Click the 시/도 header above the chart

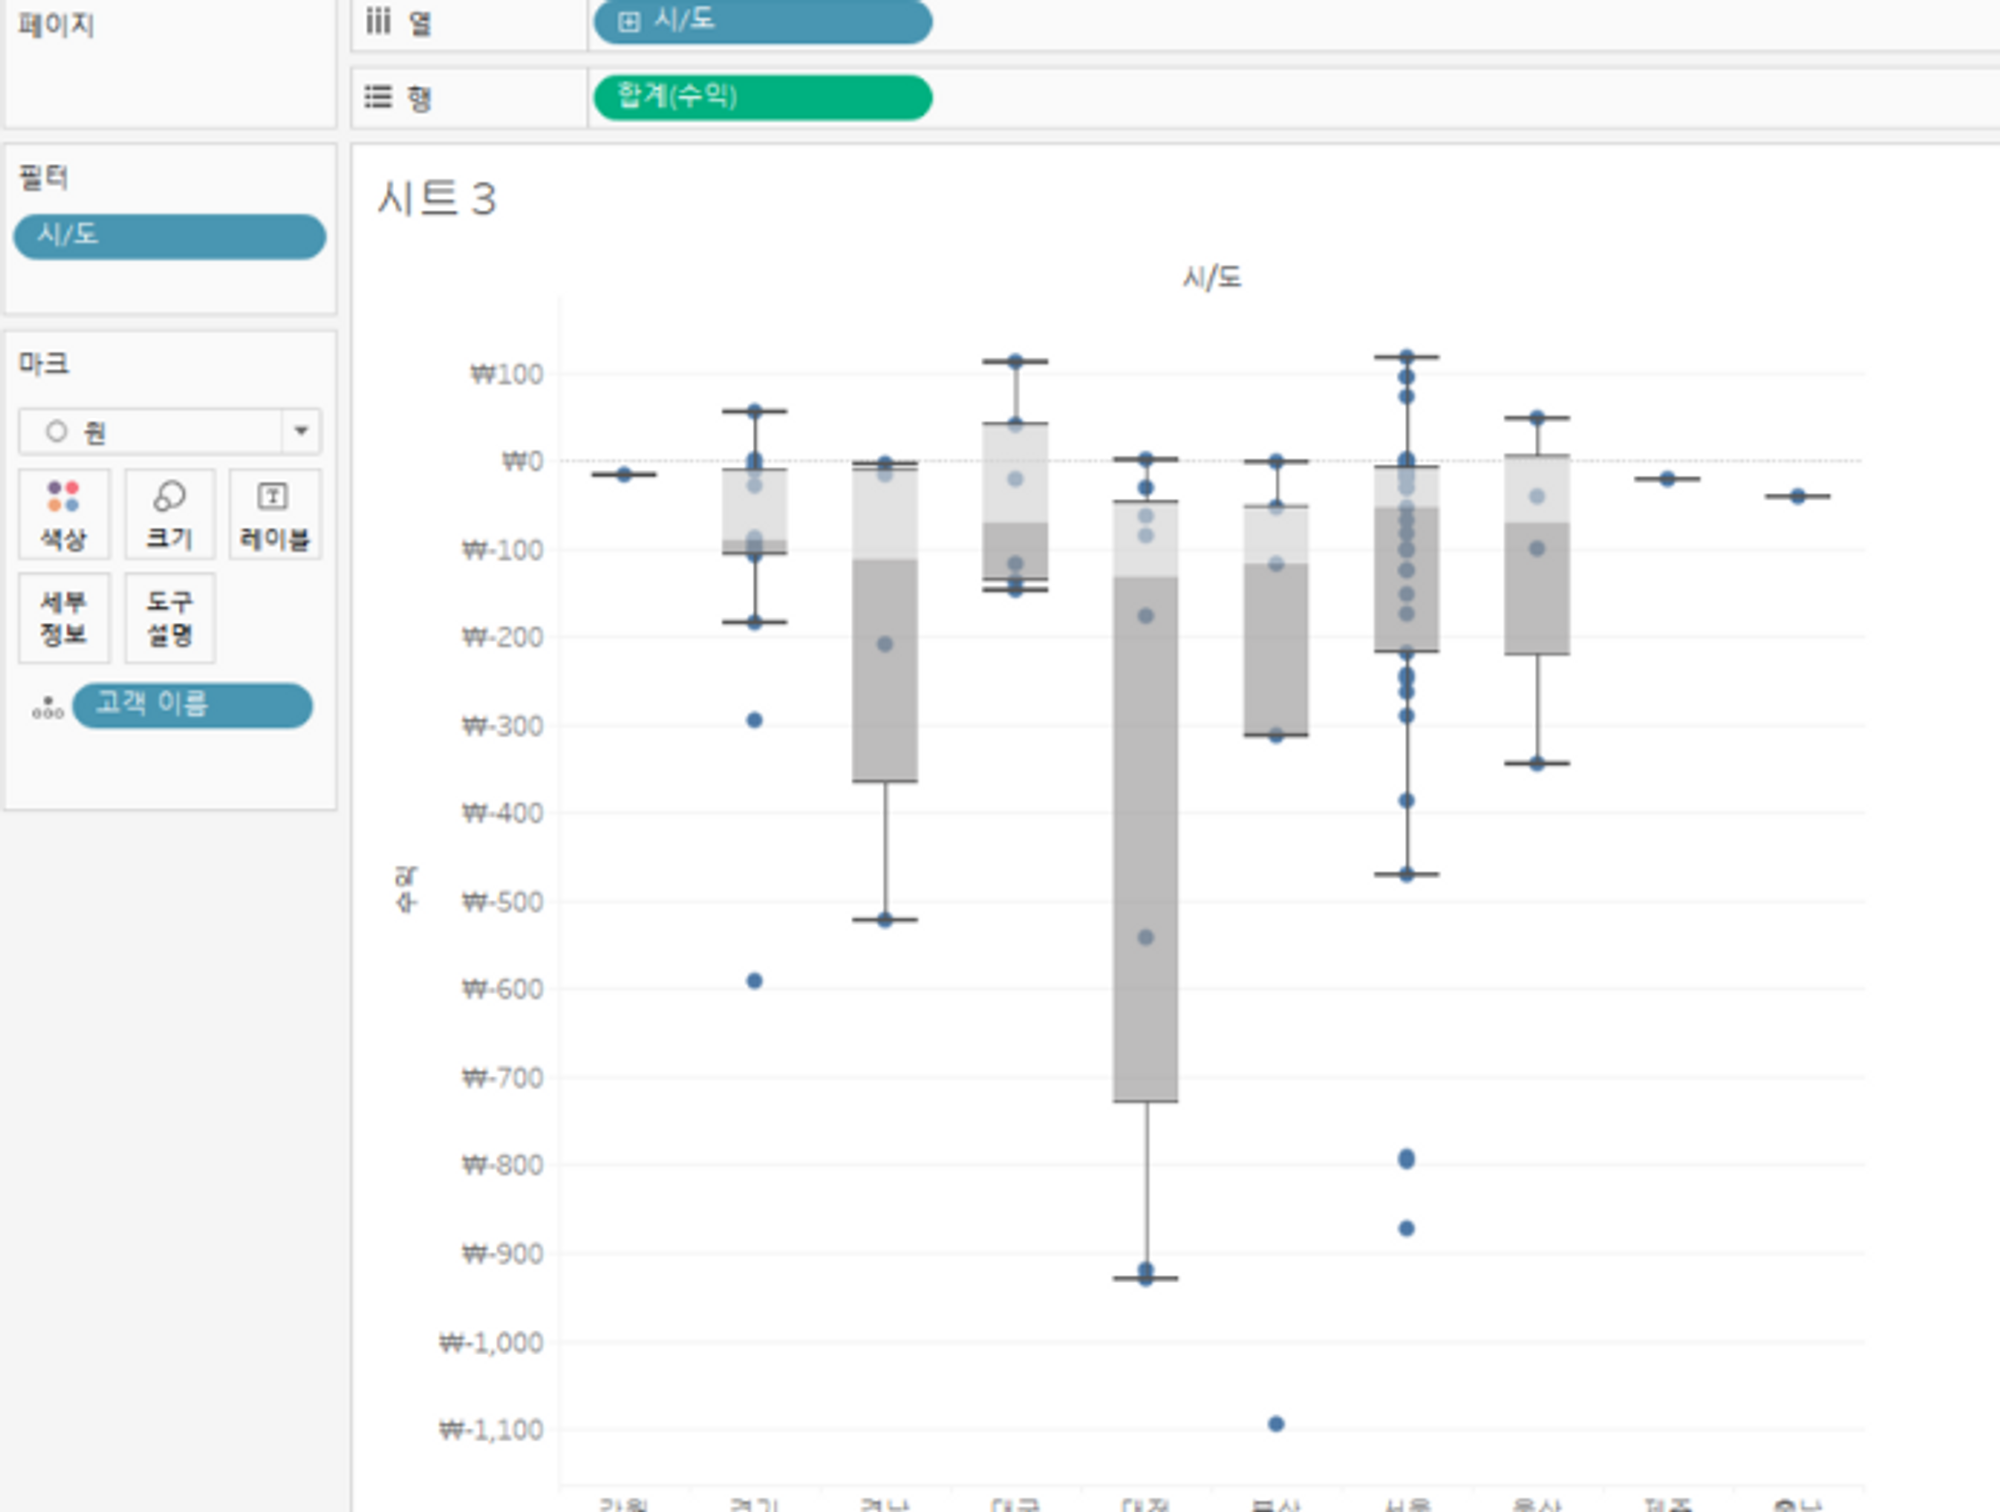pos(1211,277)
